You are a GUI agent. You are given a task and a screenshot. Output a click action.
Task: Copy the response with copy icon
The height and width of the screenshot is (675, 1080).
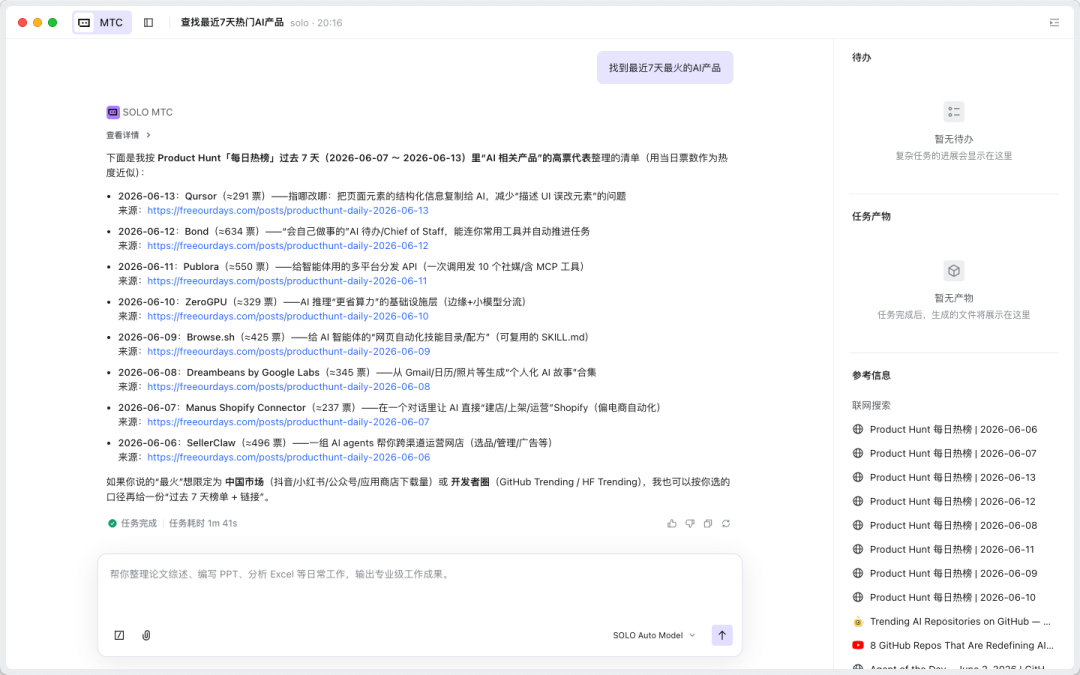point(707,523)
